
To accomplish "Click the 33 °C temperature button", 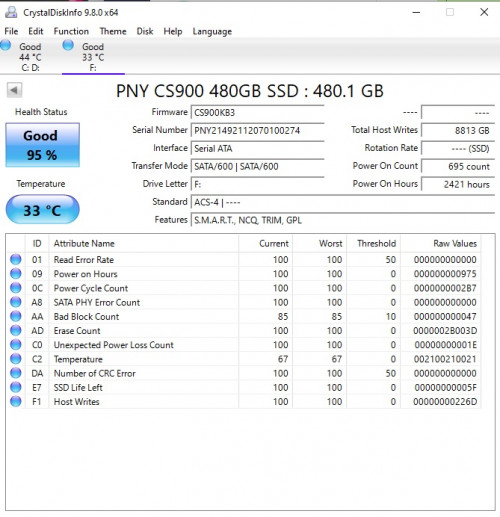I will [42, 210].
